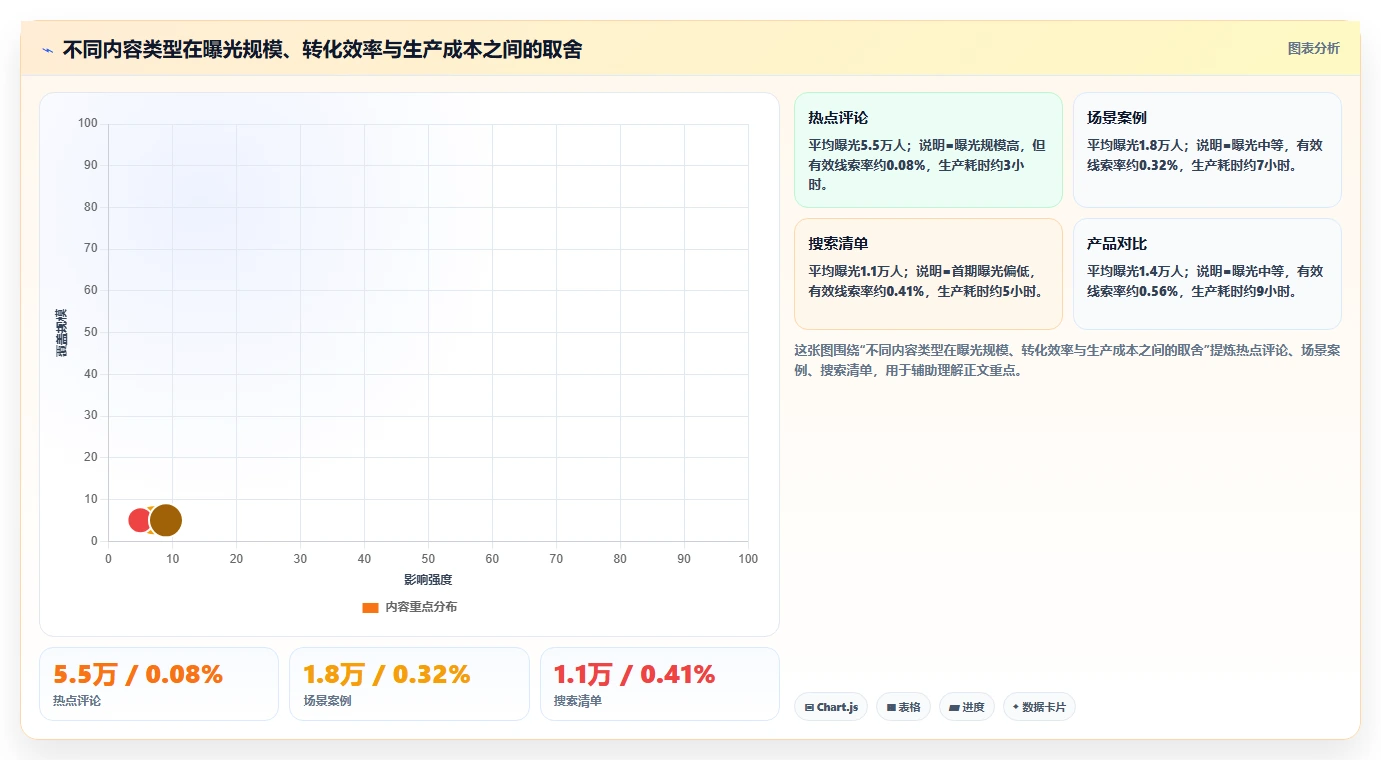Screen dimensions: 1381x760
Task: Open the 搜索清单 orange info card
Action: click(928, 274)
